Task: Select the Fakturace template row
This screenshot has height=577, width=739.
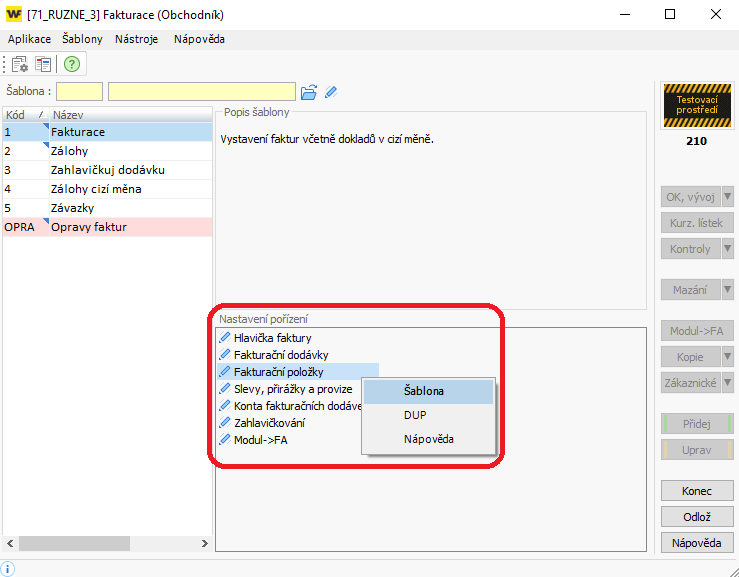Action: [107, 132]
